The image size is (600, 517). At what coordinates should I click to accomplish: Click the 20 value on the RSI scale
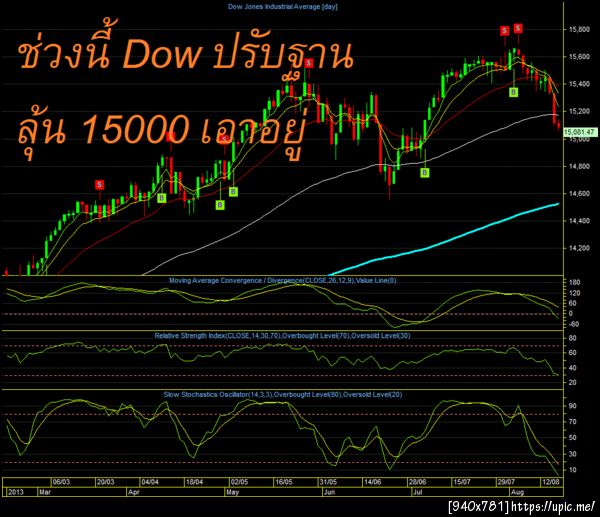572,382
